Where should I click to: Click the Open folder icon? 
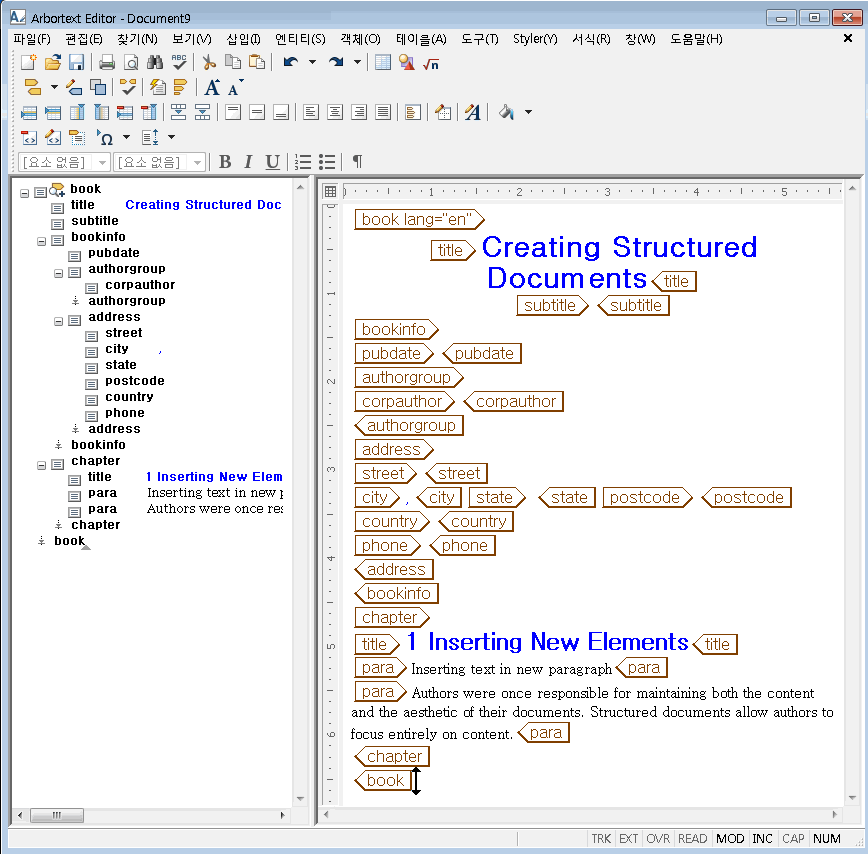(x=53, y=62)
